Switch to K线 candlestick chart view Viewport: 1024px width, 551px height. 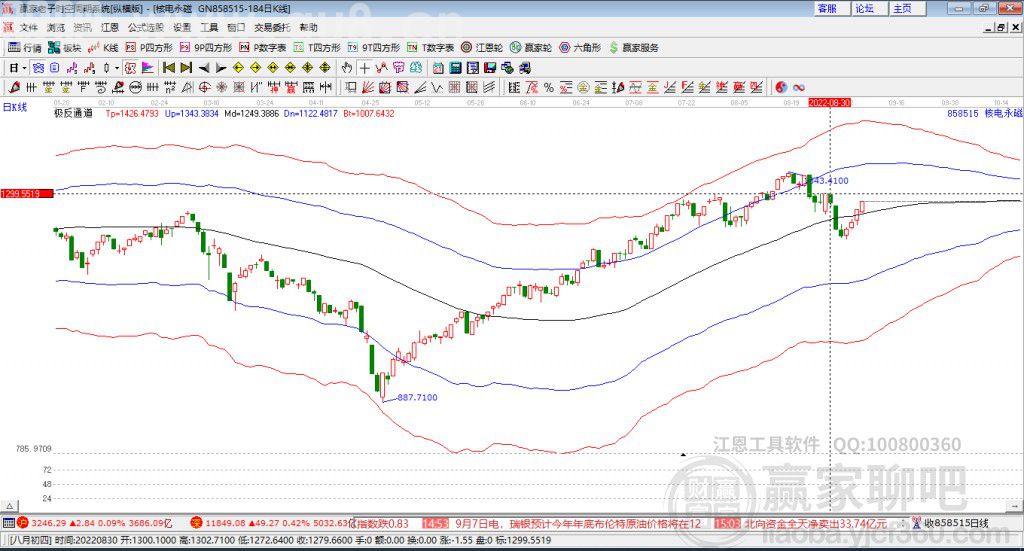click(103, 48)
